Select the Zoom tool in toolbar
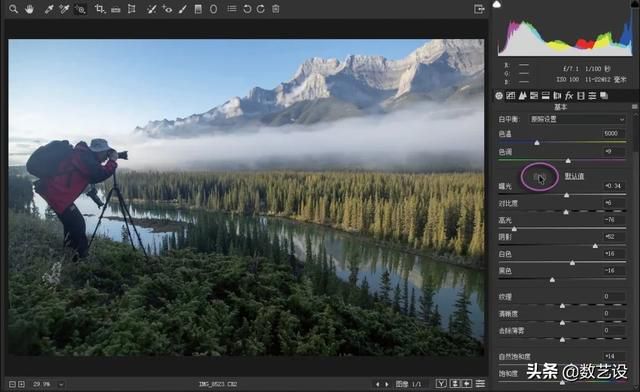 [x=13, y=9]
